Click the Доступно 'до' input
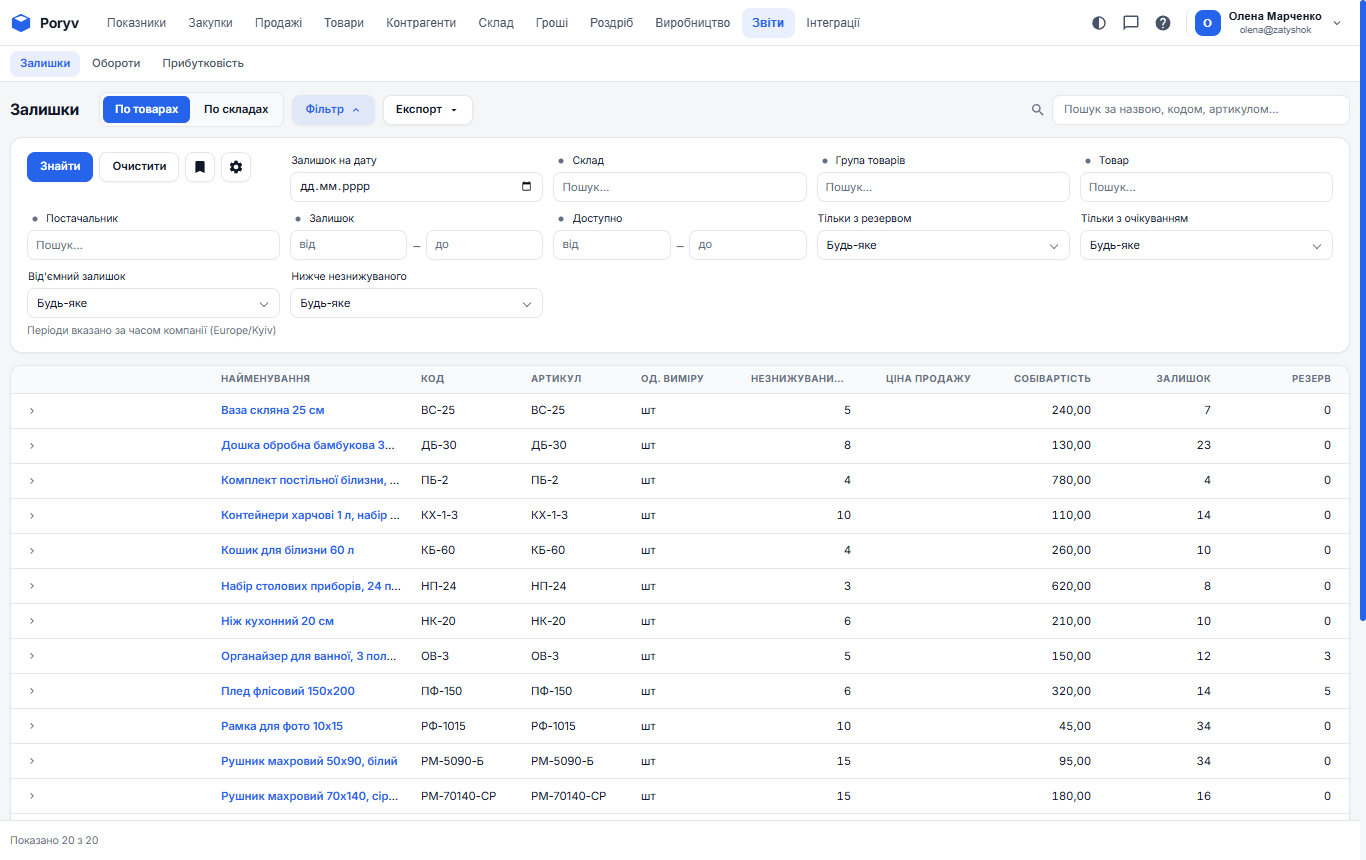The image size is (1366, 860). (748, 245)
